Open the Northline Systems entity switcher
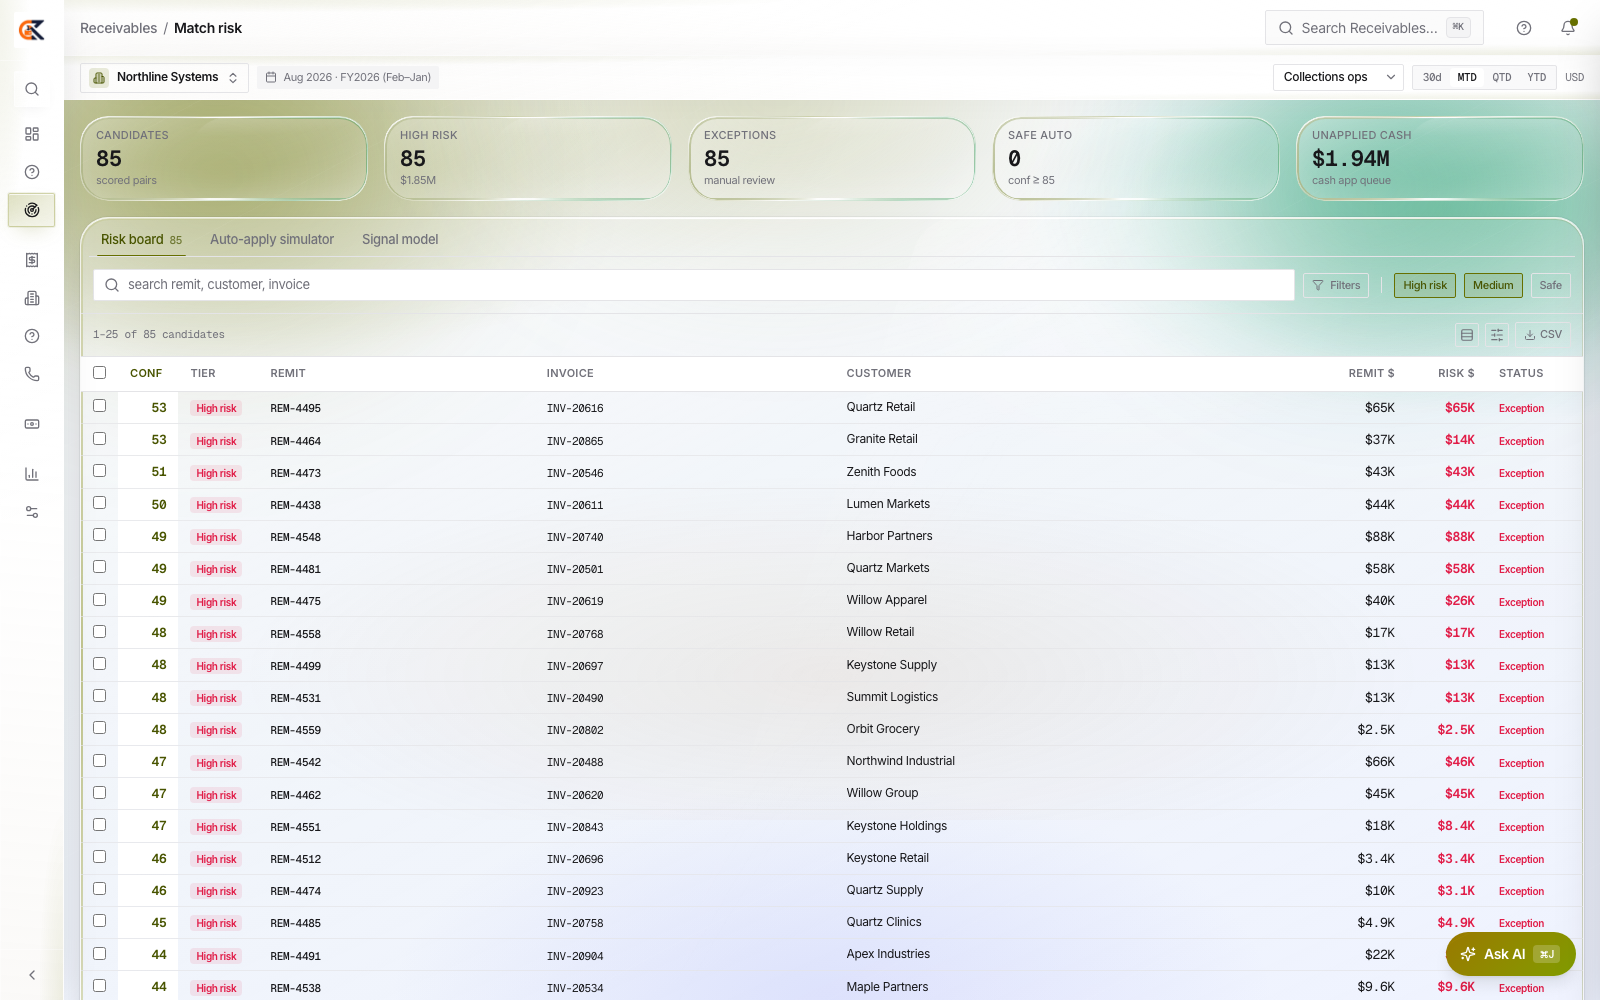This screenshot has width=1600, height=1000. point(165,77)
